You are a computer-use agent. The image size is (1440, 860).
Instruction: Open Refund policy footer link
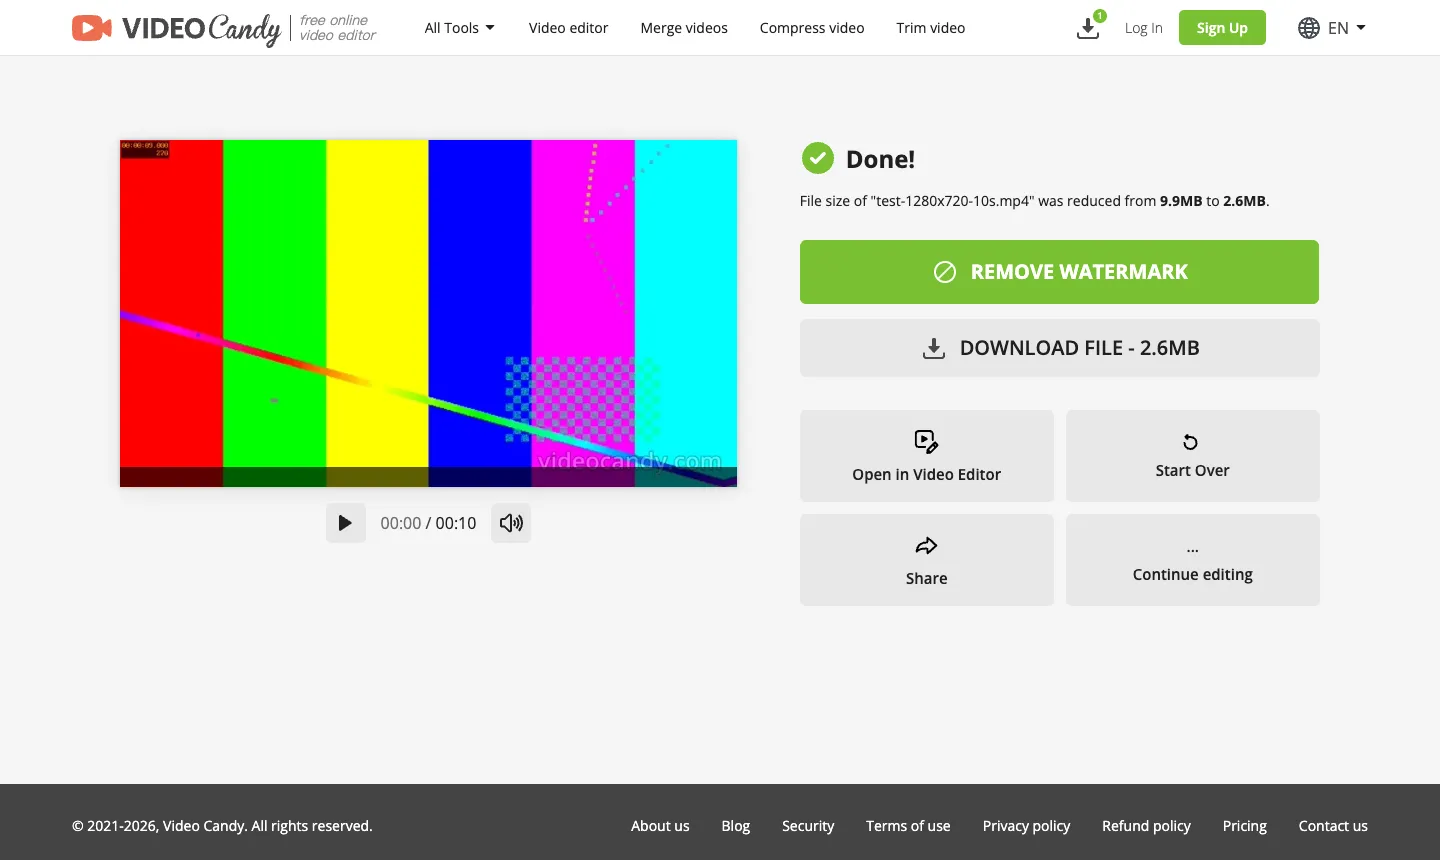(1146, 826)
